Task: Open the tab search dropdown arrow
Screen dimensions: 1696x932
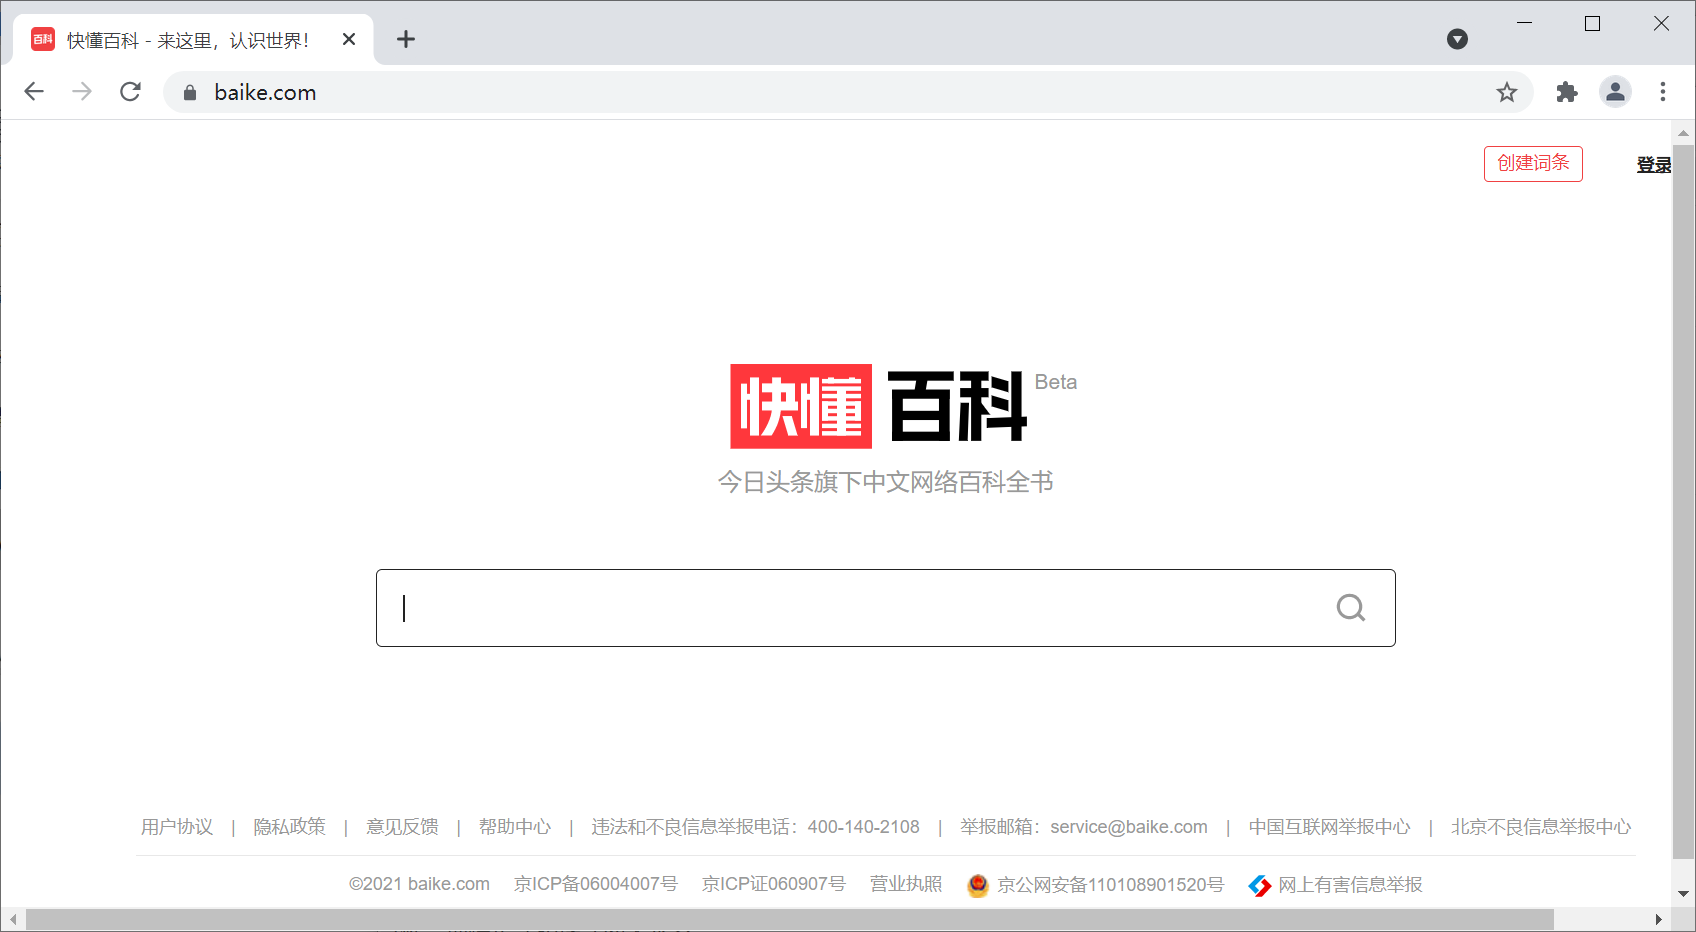Action: tap(1457, 39)
